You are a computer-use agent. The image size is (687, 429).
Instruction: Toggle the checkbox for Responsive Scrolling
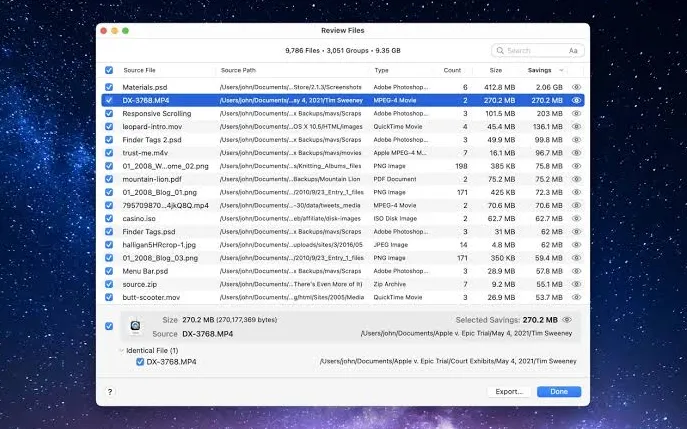[109, 113]
